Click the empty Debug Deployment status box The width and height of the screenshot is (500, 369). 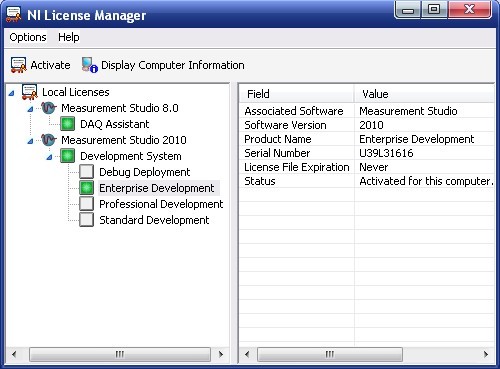pos(87,172)
